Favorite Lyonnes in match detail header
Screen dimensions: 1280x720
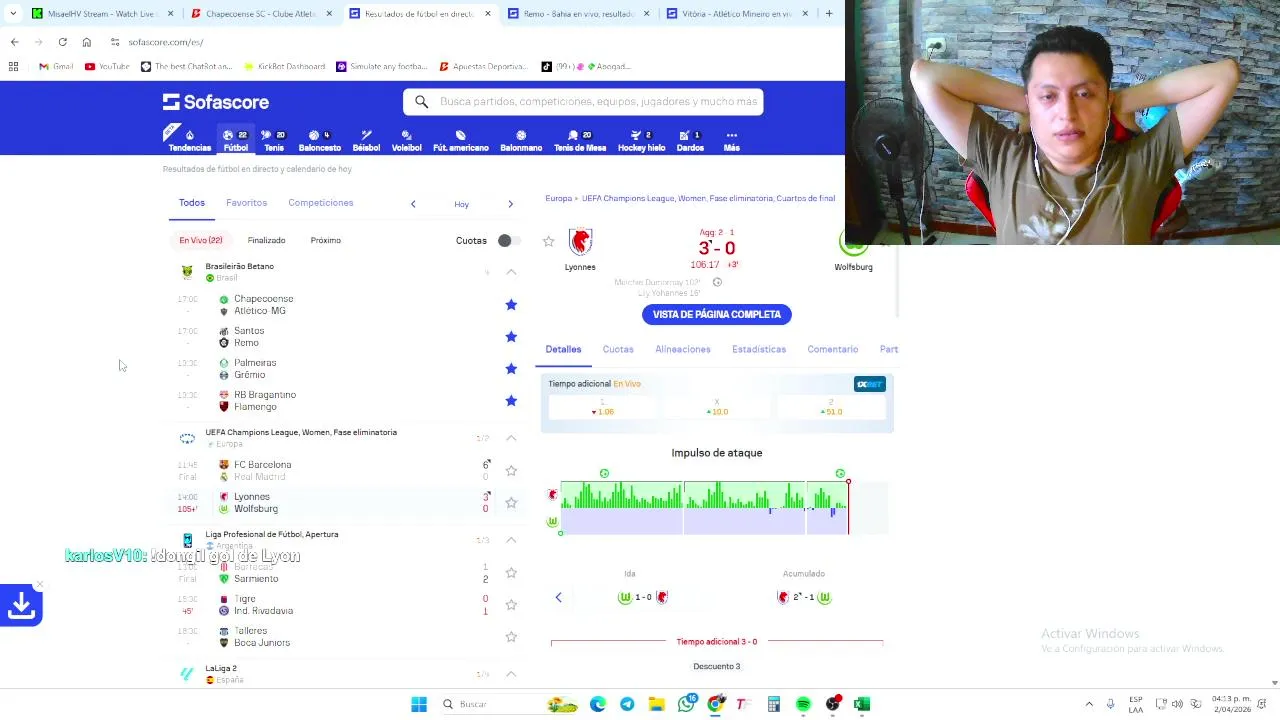(548, 241)
